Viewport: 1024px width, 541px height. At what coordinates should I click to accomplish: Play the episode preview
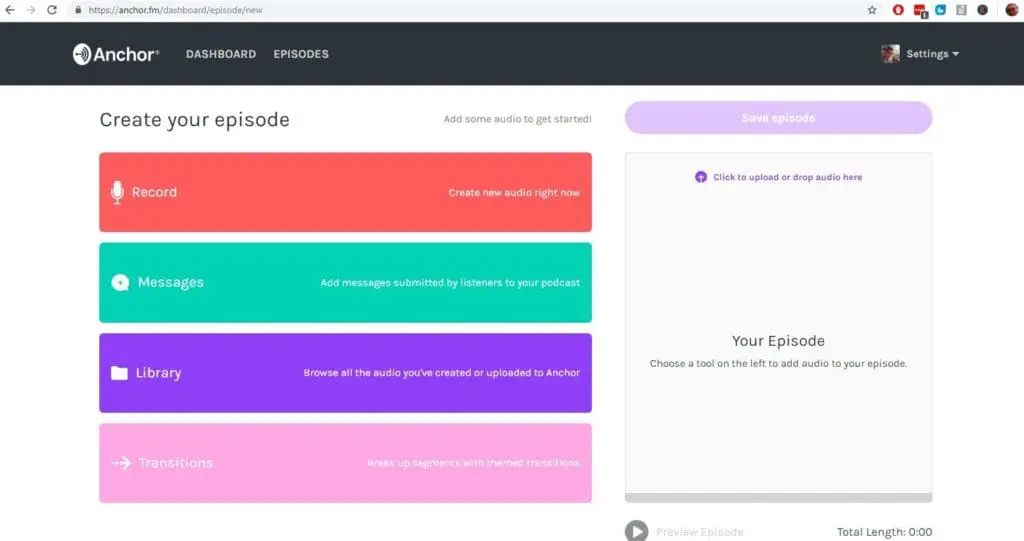coord(637,531)
